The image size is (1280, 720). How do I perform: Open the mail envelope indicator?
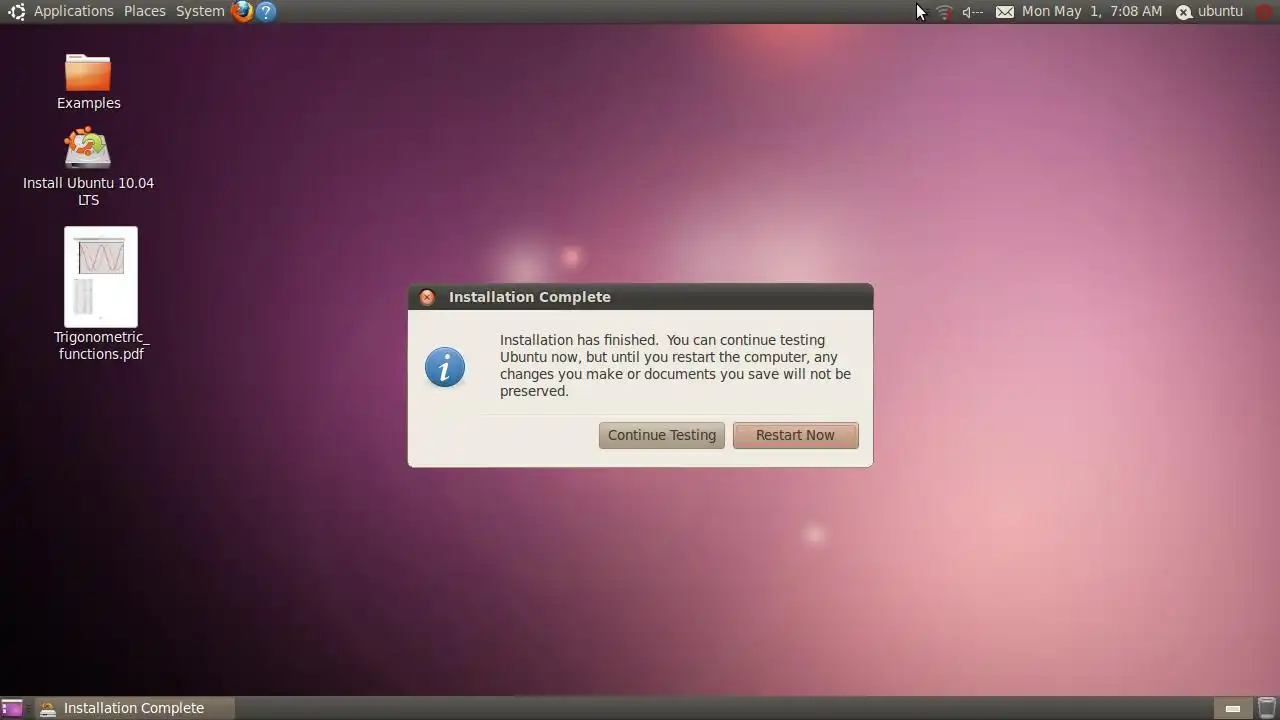(x=1004, y=12)
